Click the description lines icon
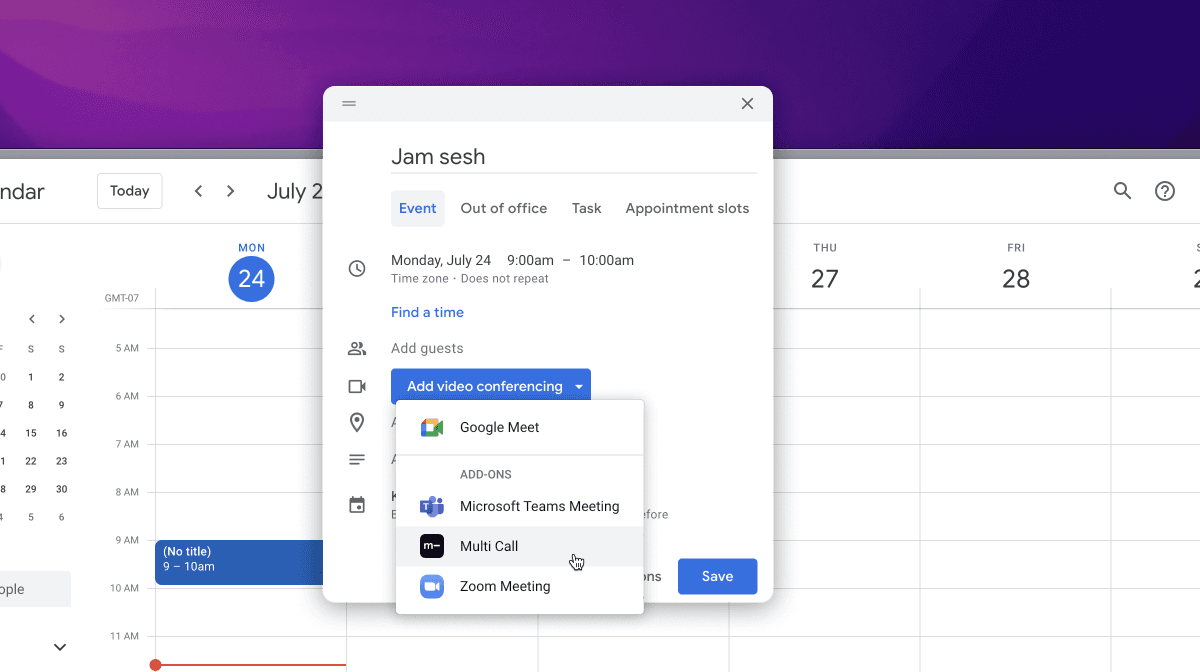Viewport: 1200px width, 672px height. (x=357, y=460)
